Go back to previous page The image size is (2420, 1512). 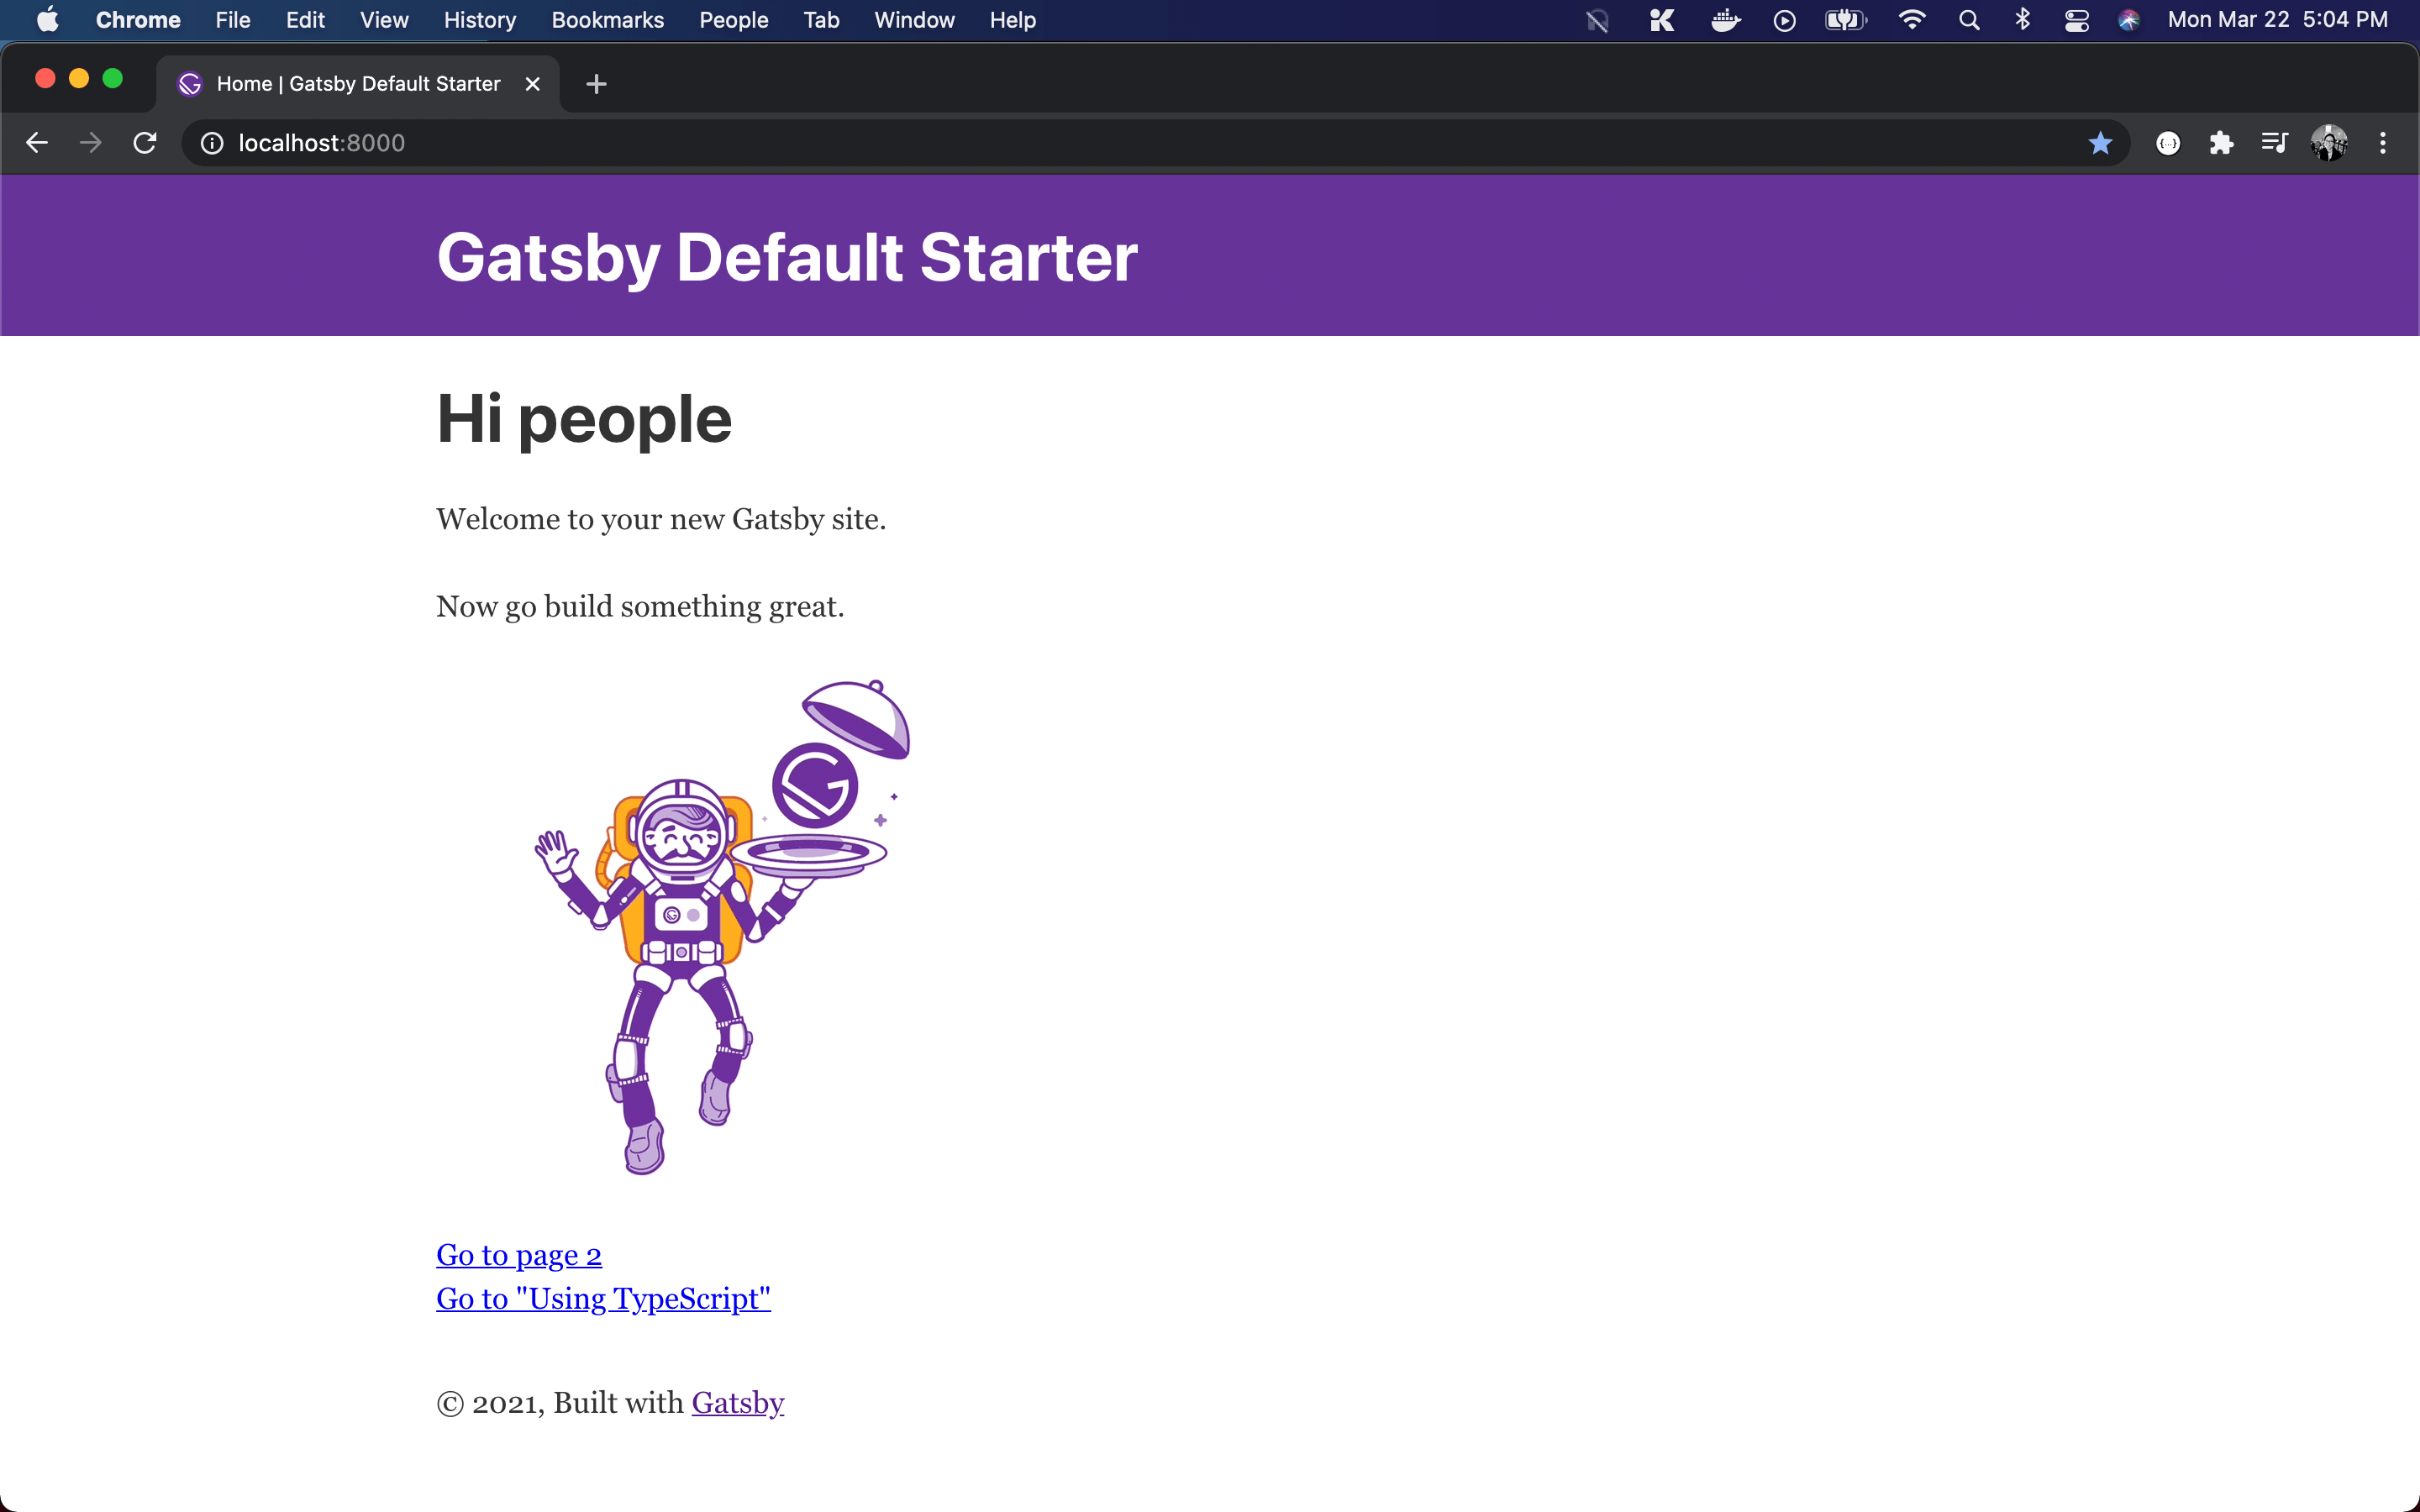(x=37, y=143)
